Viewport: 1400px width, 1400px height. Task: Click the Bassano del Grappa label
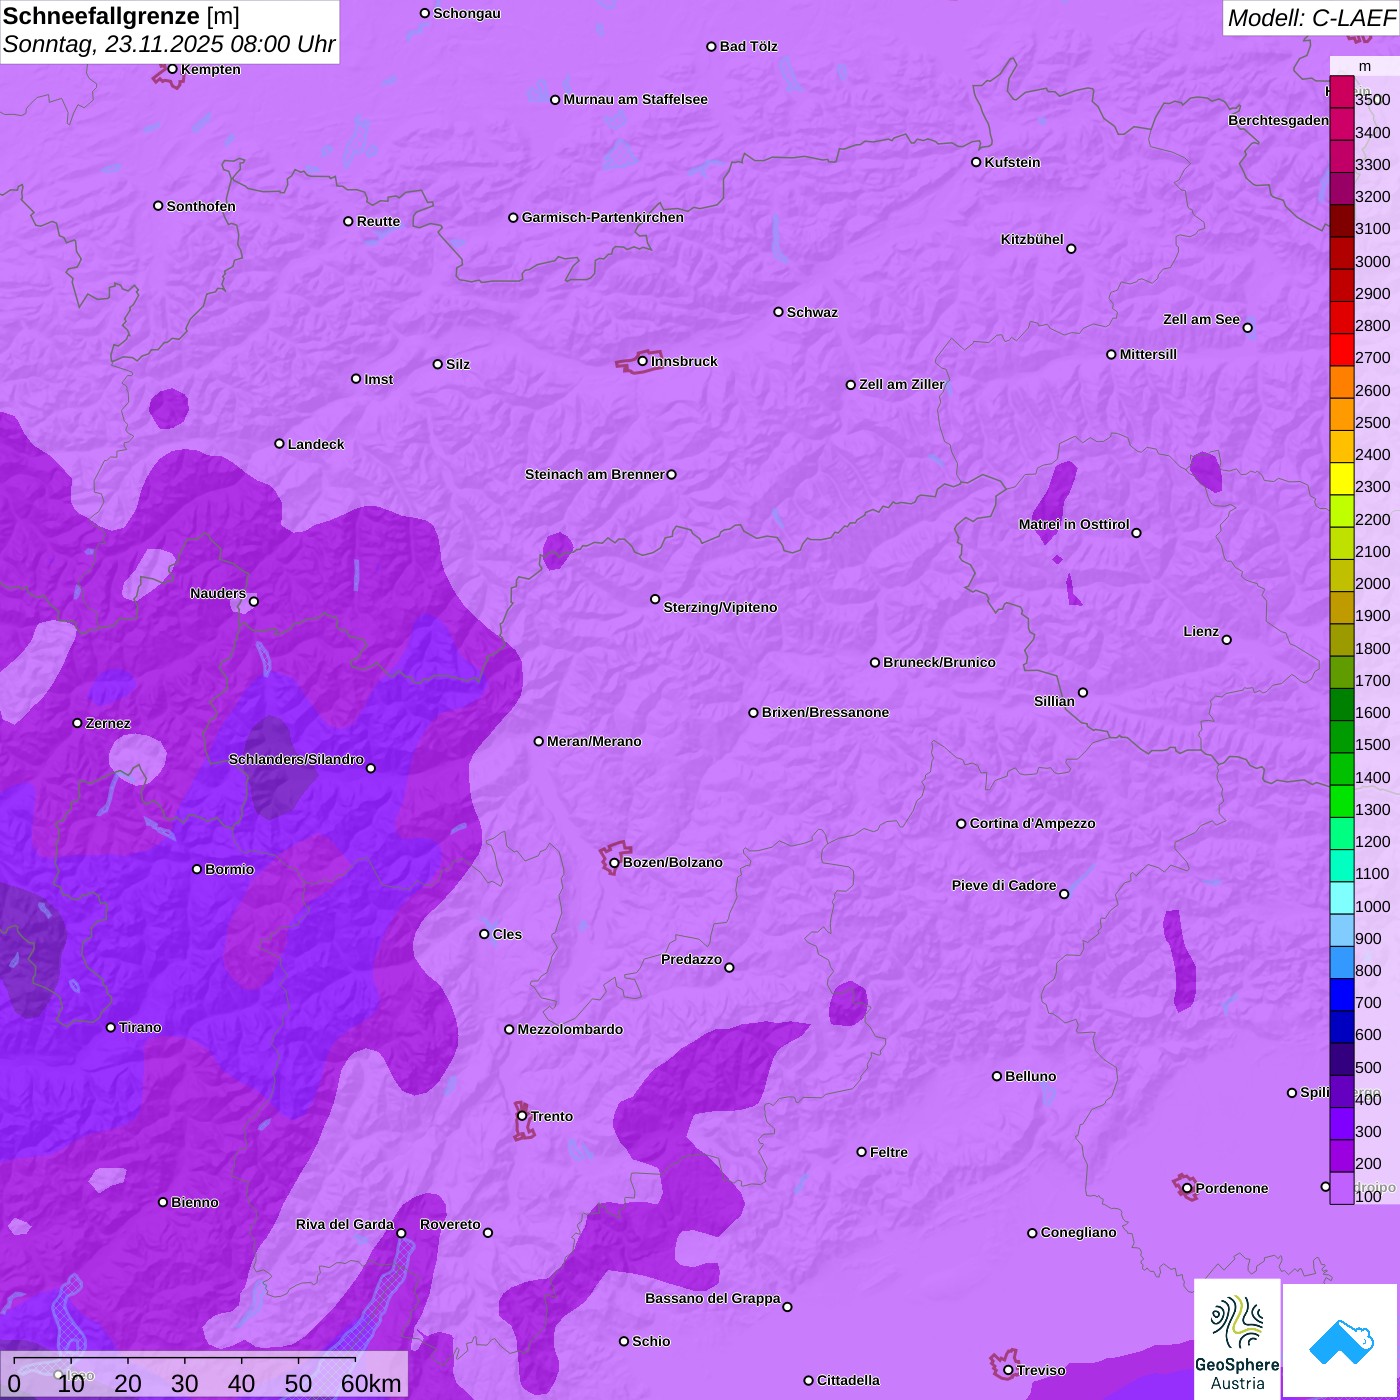712,1298
